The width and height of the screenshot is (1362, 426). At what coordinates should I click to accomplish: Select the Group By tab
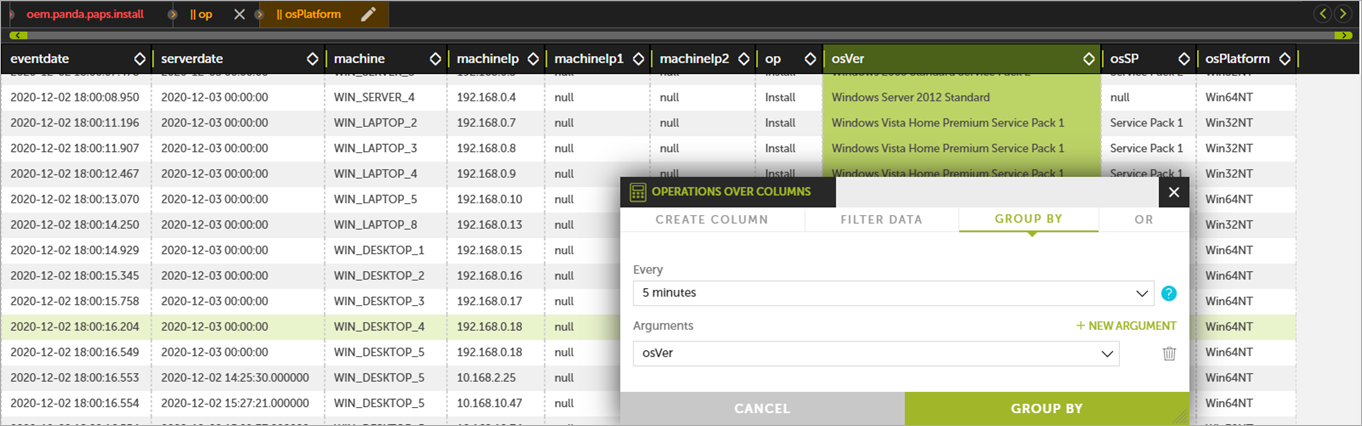point(1028,219)
